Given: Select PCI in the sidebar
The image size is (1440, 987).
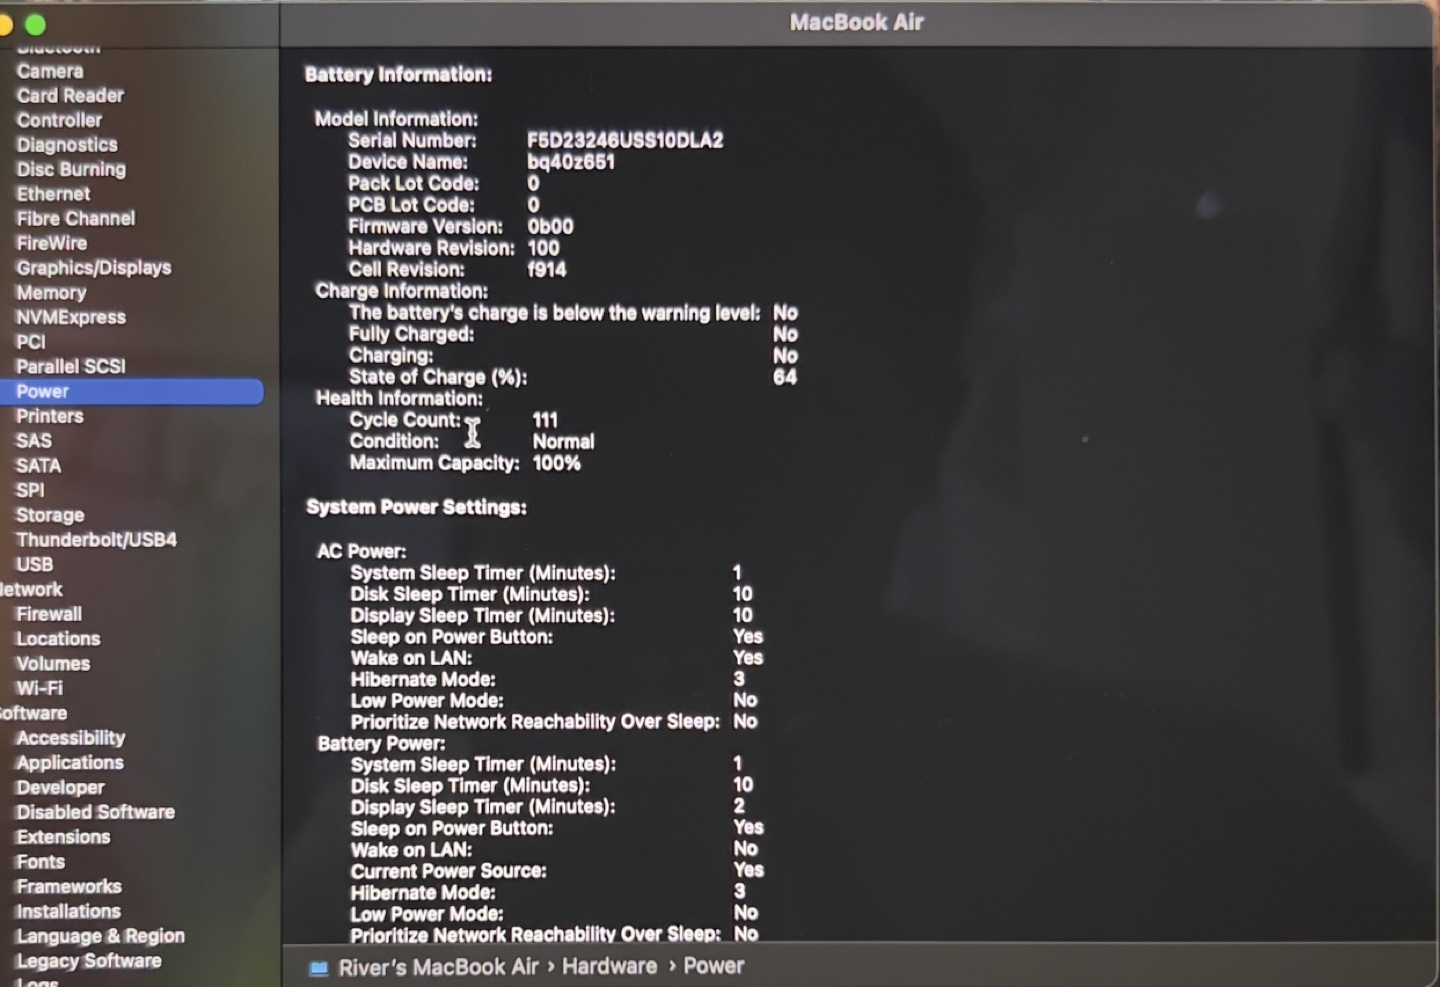Looking at the screenshot, I should coord(31,342).
